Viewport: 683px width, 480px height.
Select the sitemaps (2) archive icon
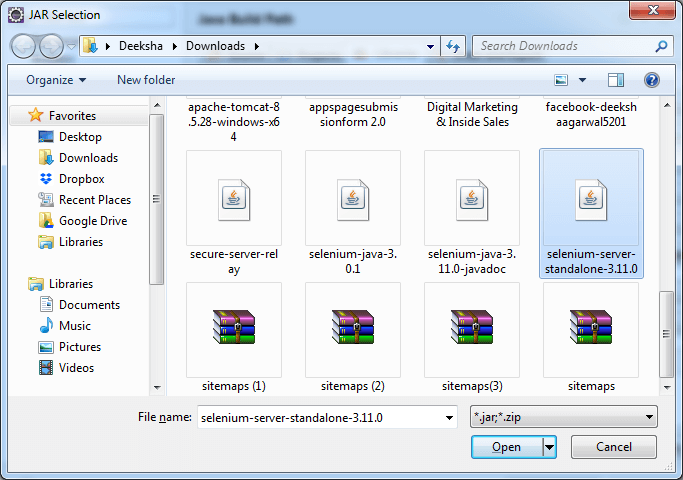(x=353, y=327)
